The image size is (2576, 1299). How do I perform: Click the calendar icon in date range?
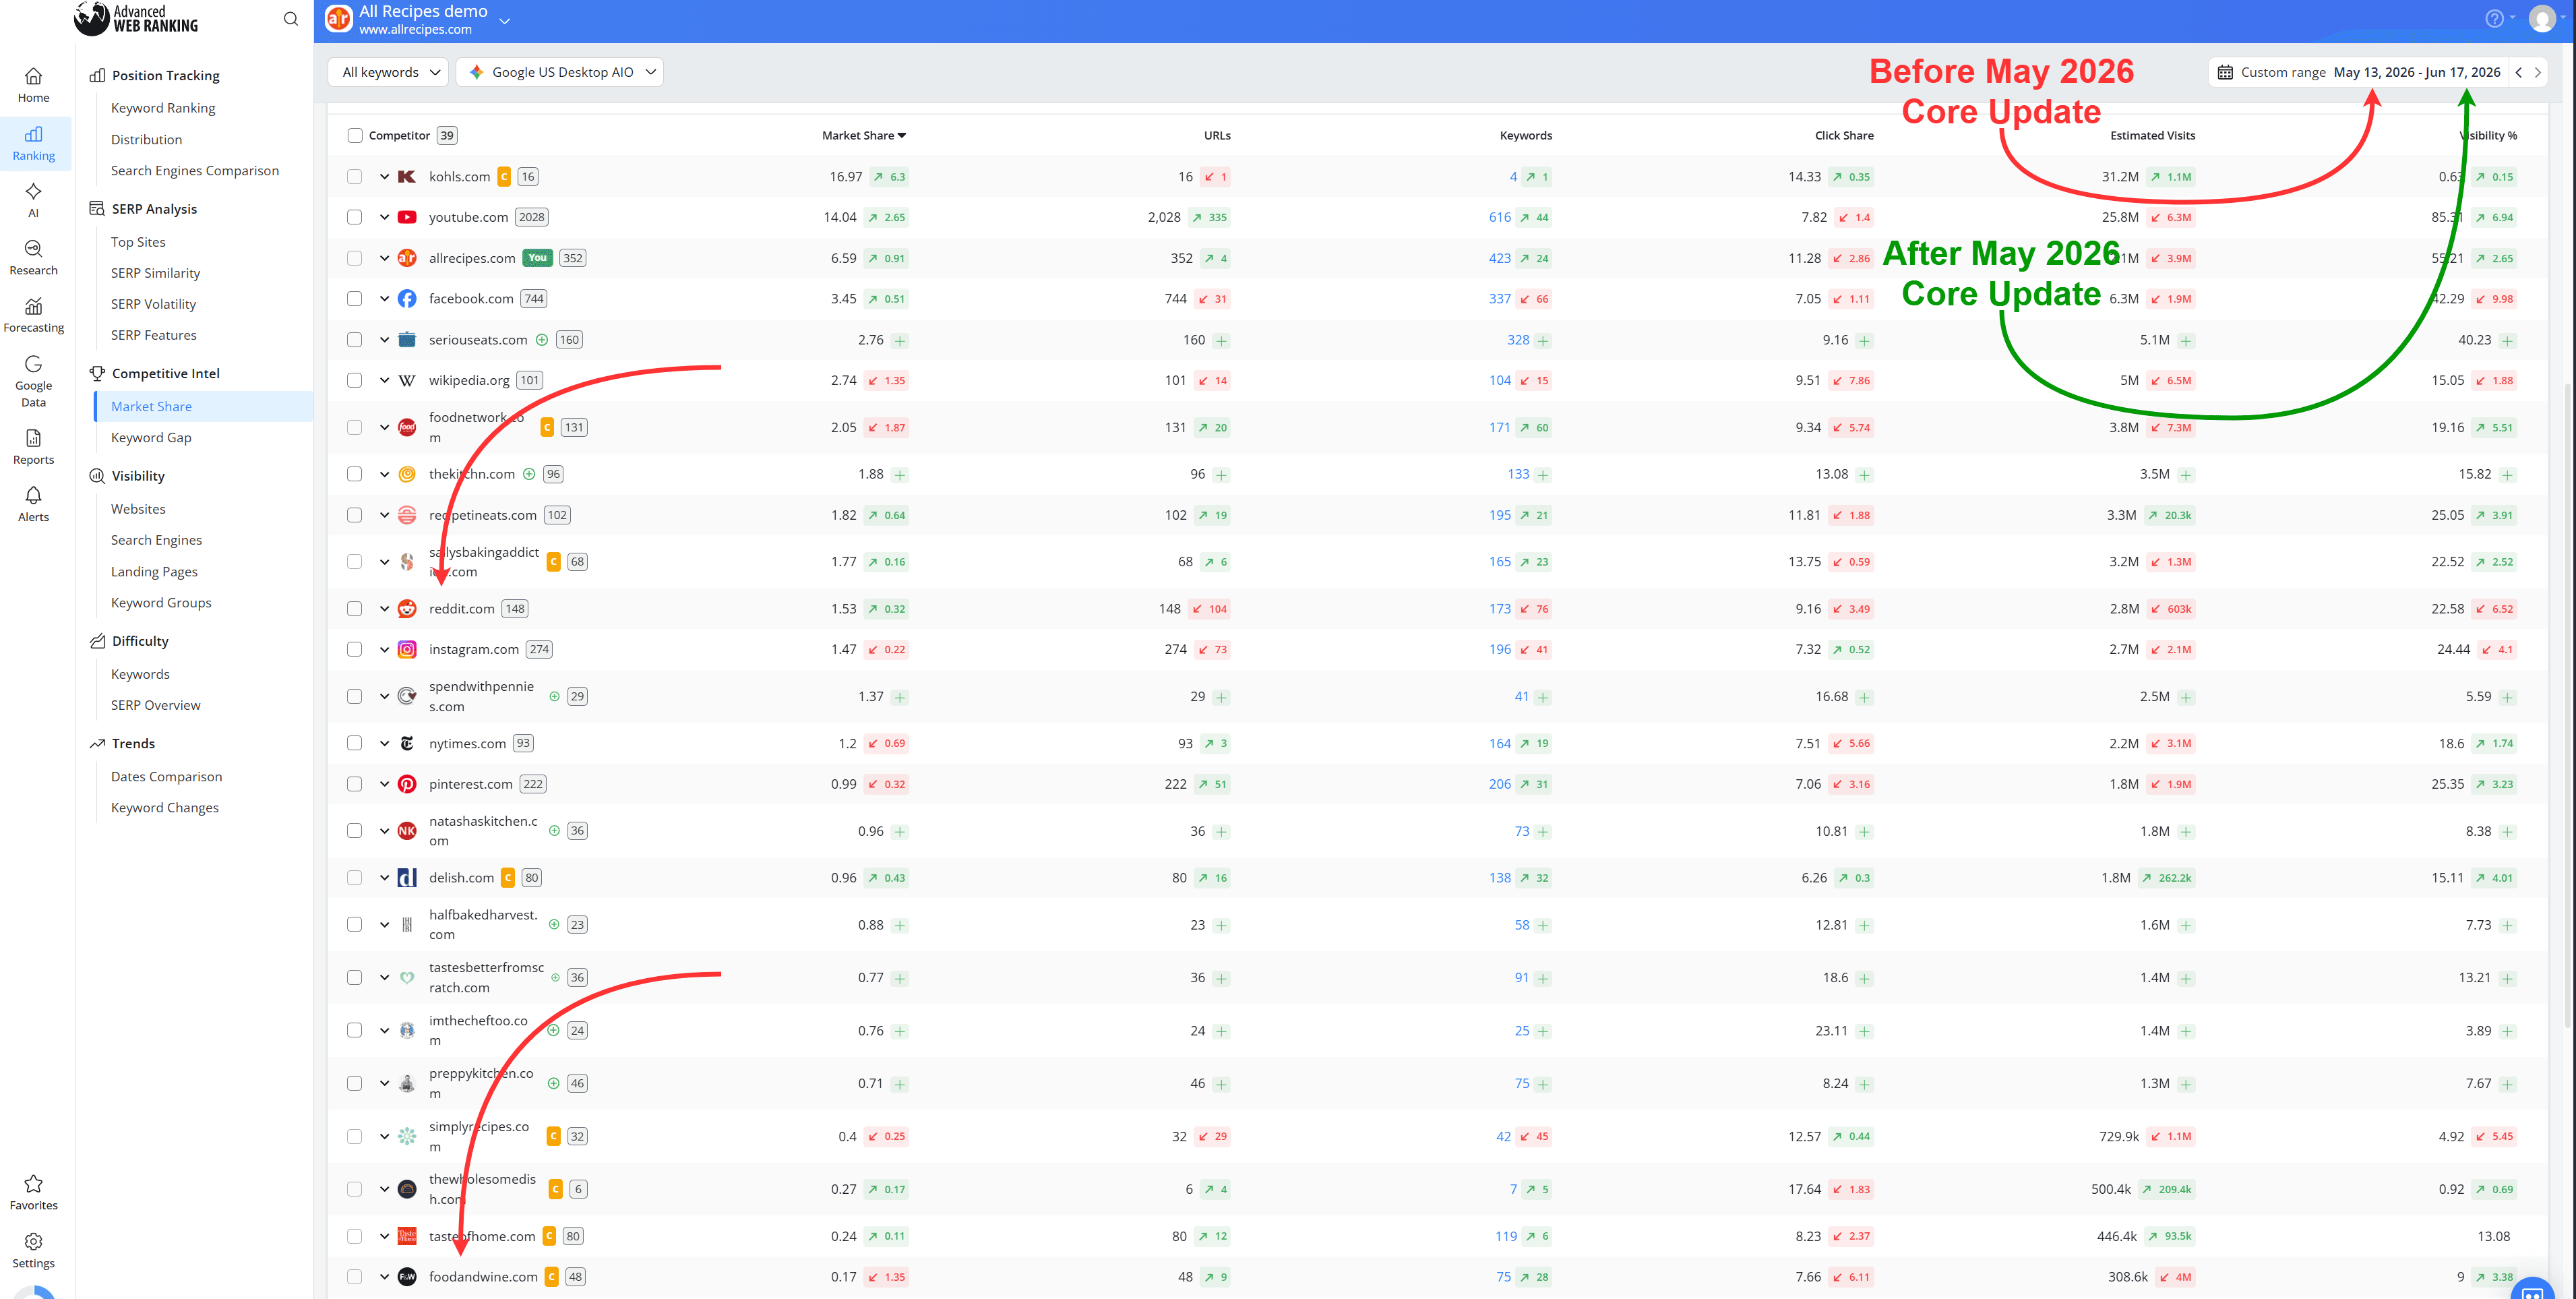(x=2224, y=72)
